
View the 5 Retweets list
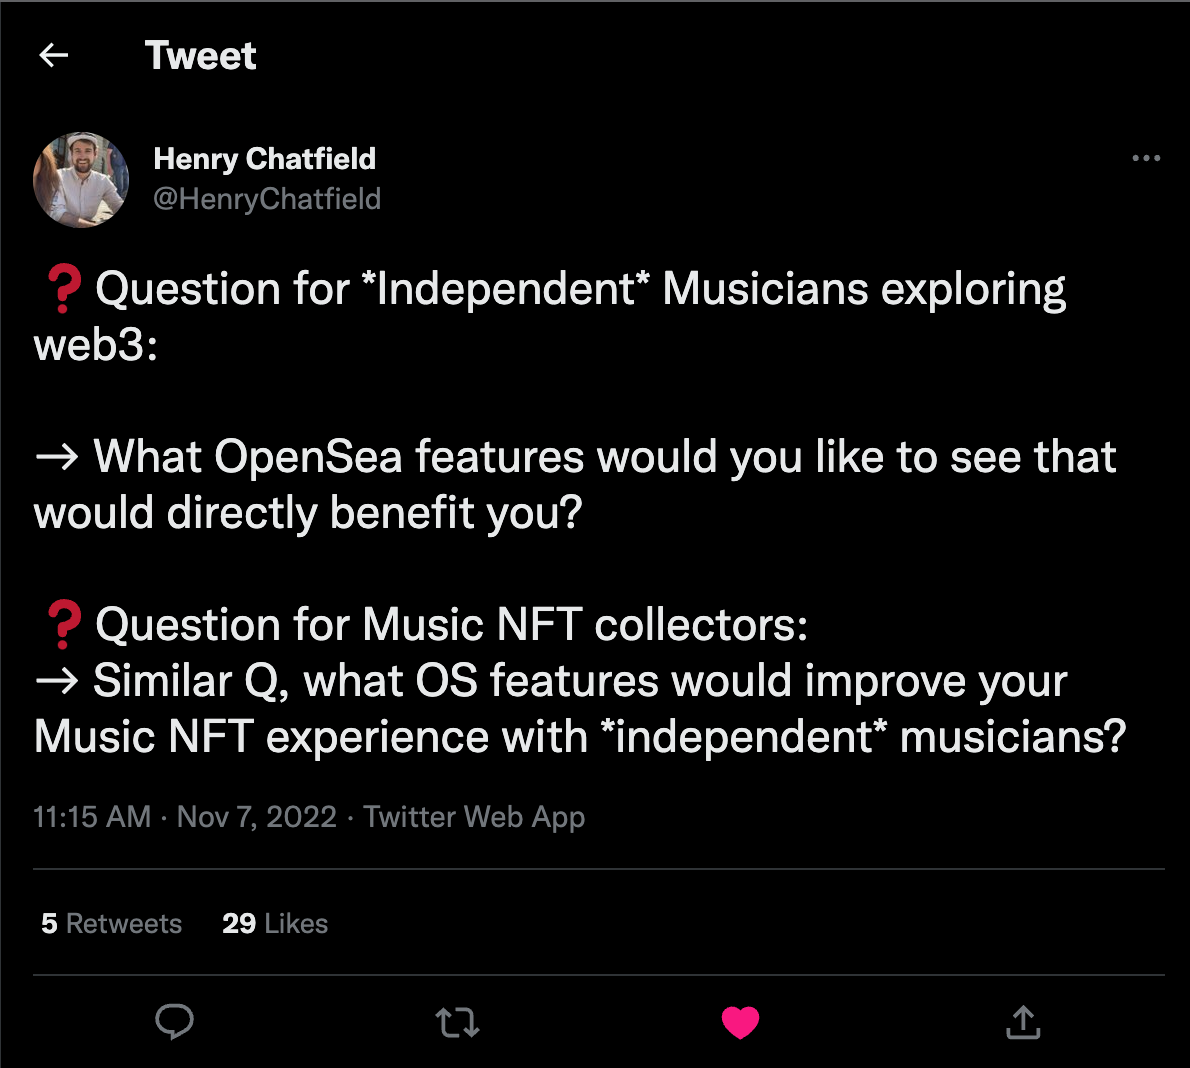pos(110,923)
